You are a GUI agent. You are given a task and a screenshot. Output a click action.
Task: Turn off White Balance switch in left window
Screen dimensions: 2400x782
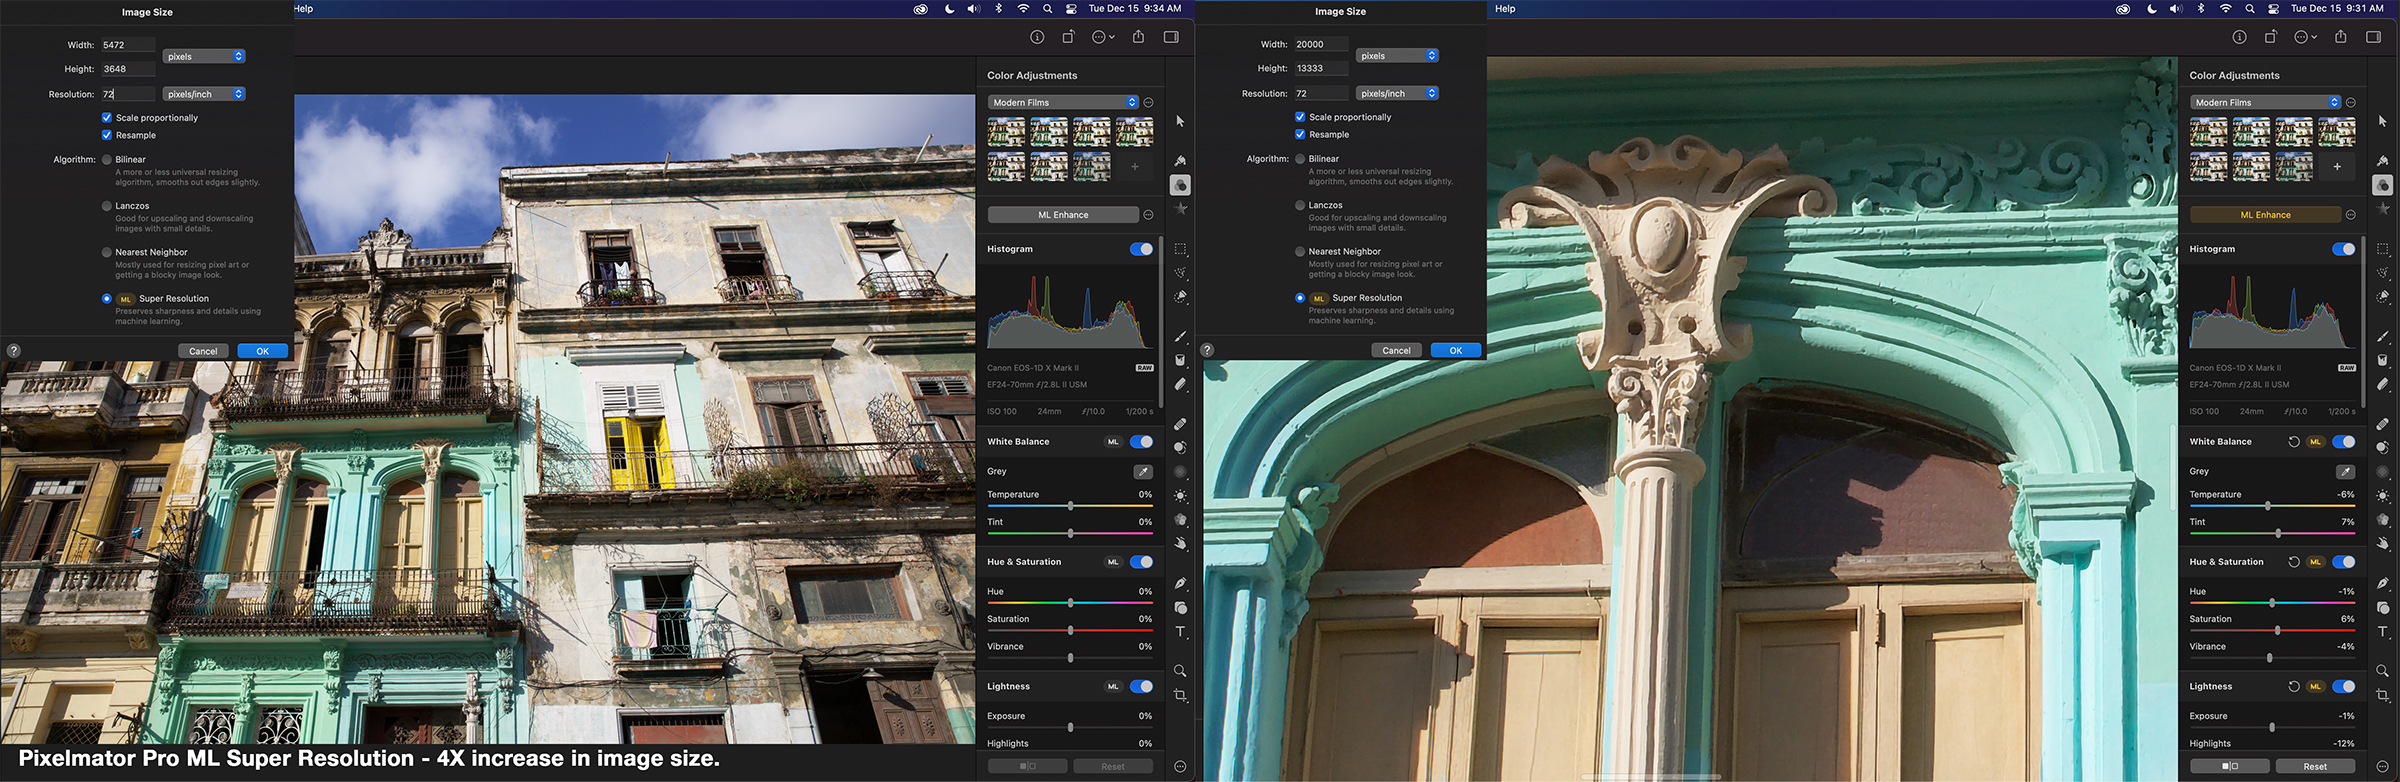pyautogui.click(x=1141, y=442)
